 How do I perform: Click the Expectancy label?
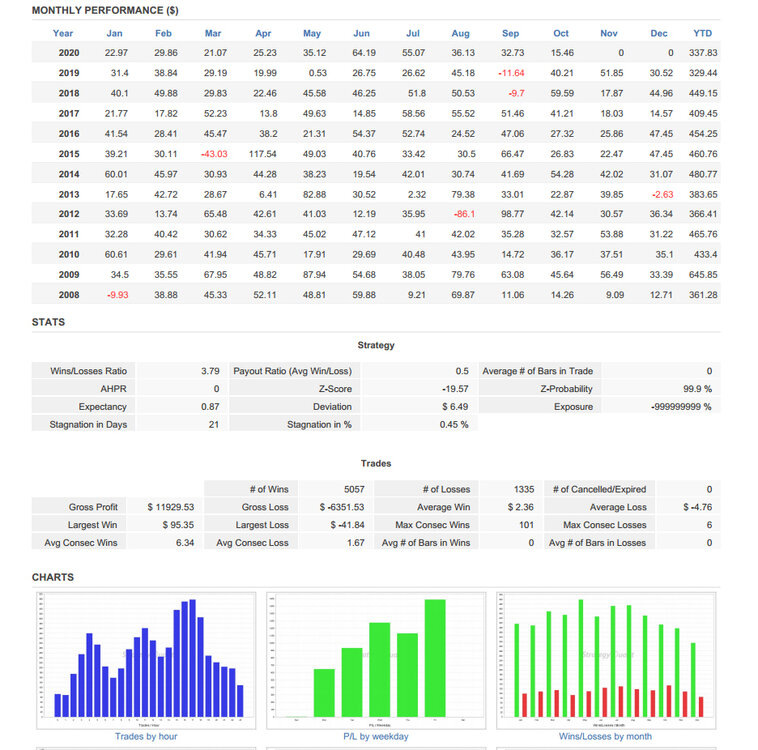click(102, 407)
